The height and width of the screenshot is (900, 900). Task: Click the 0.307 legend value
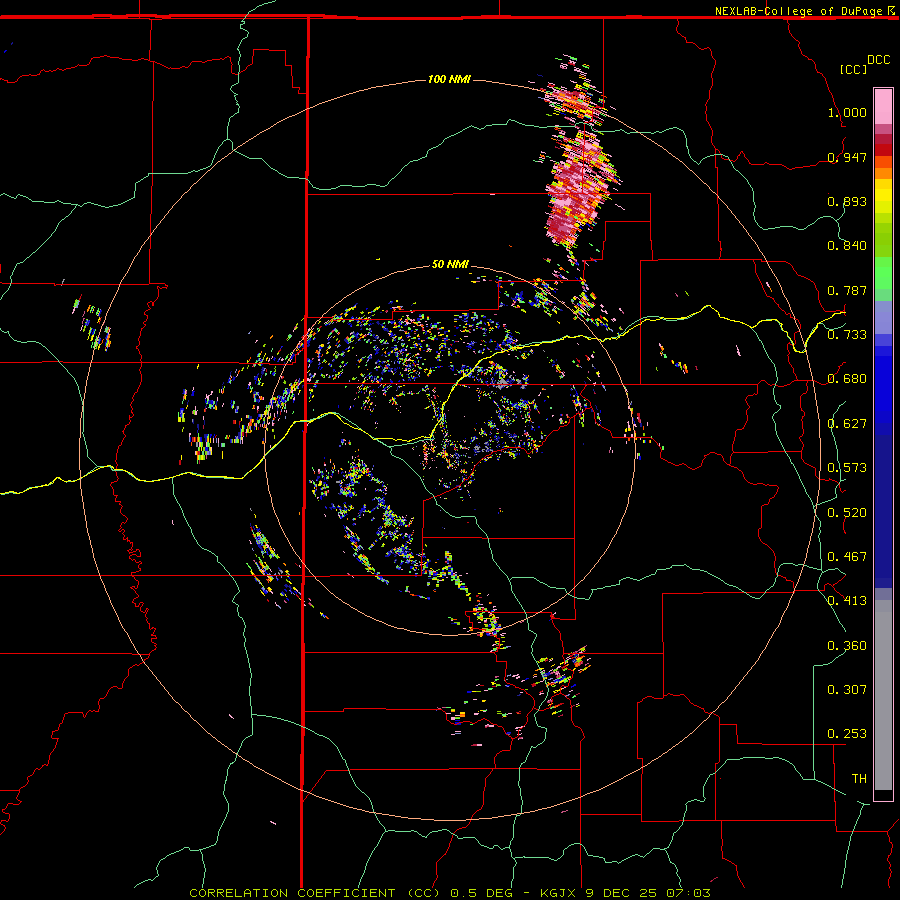click(847, 690)
